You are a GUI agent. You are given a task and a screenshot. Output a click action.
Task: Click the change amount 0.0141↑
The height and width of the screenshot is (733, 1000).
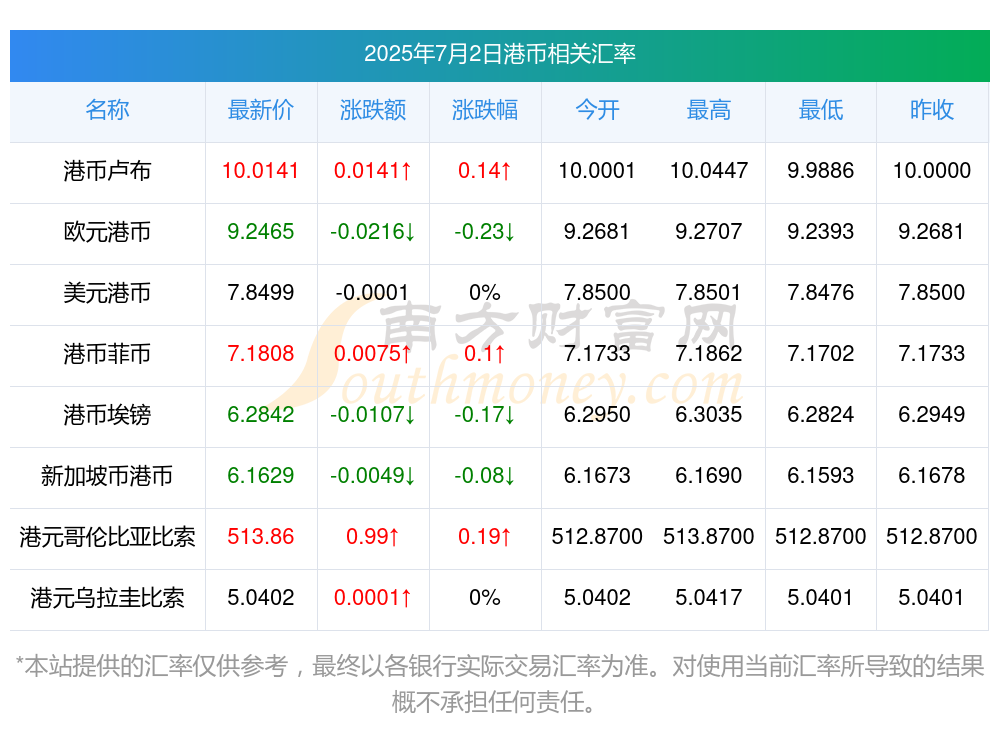tap(373, 171)
